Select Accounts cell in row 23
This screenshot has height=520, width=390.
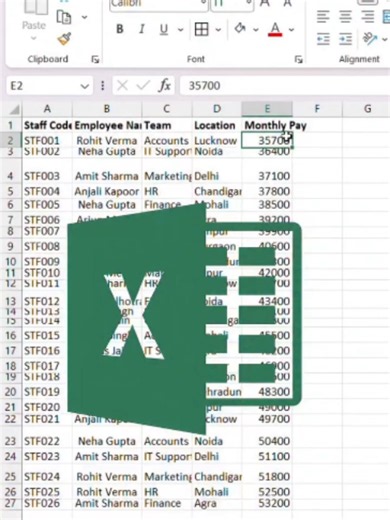click(x=167, y=438)
